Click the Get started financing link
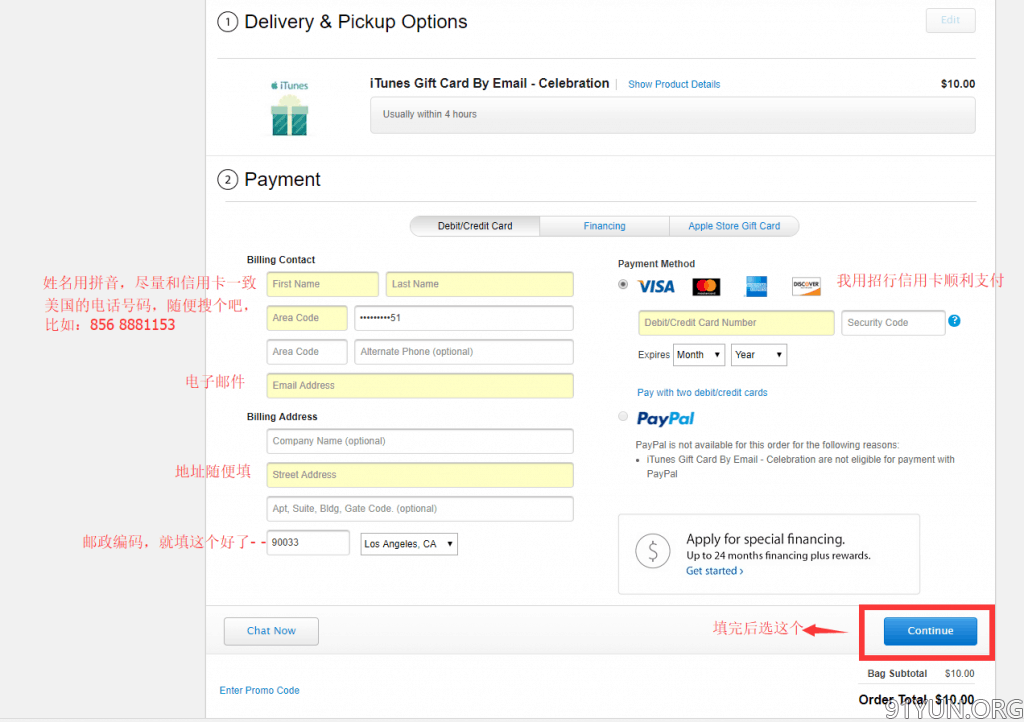The width and height of the screenshot is (1024, 722). click(714, 571)
